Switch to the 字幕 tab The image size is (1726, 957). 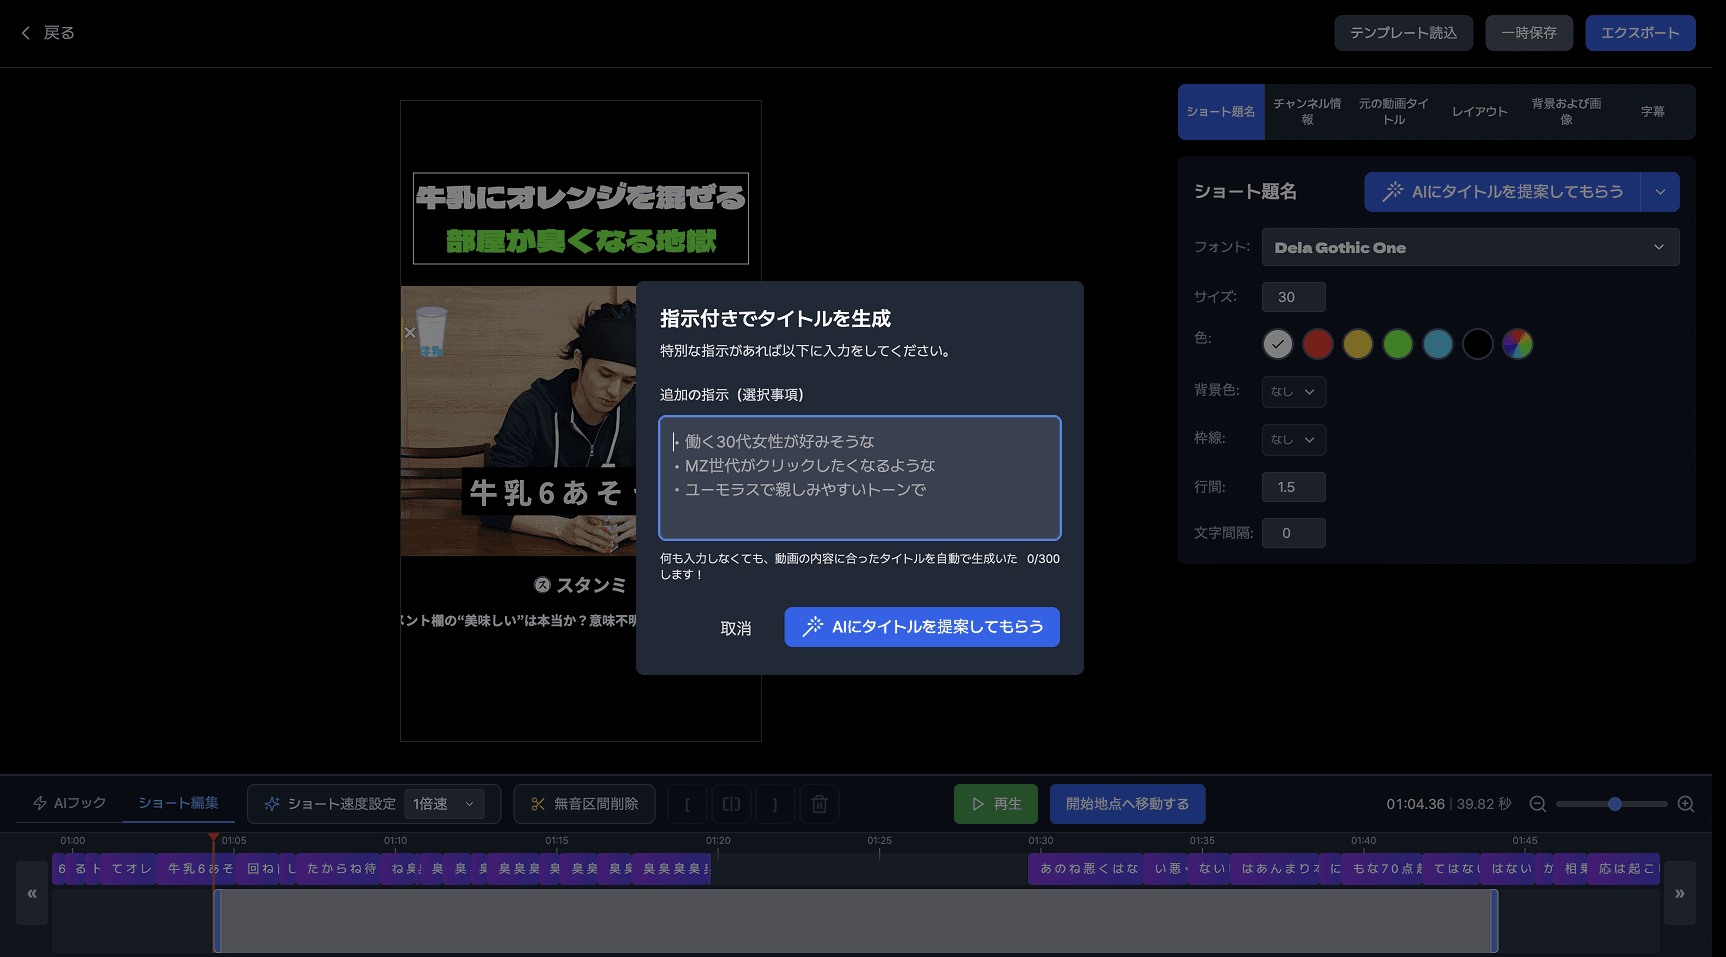pos(1654,112)
